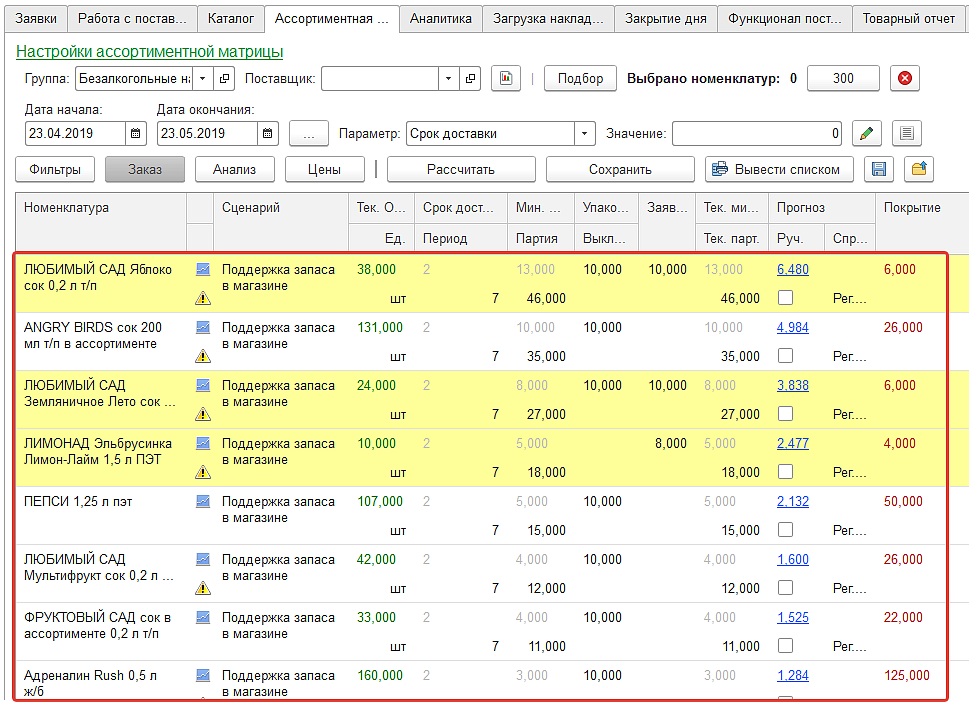Click the red clear selection icon
The image size is (969, 702).
pyautogui.click(x=905, y=78)
